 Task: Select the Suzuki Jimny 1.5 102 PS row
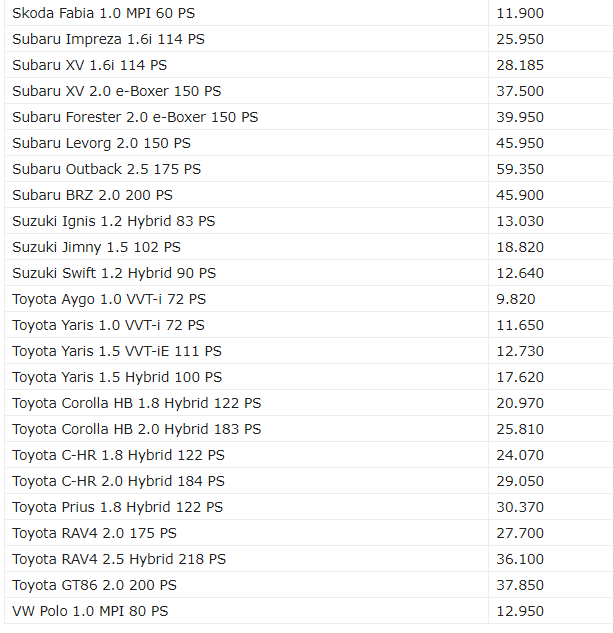coord(309,247)
